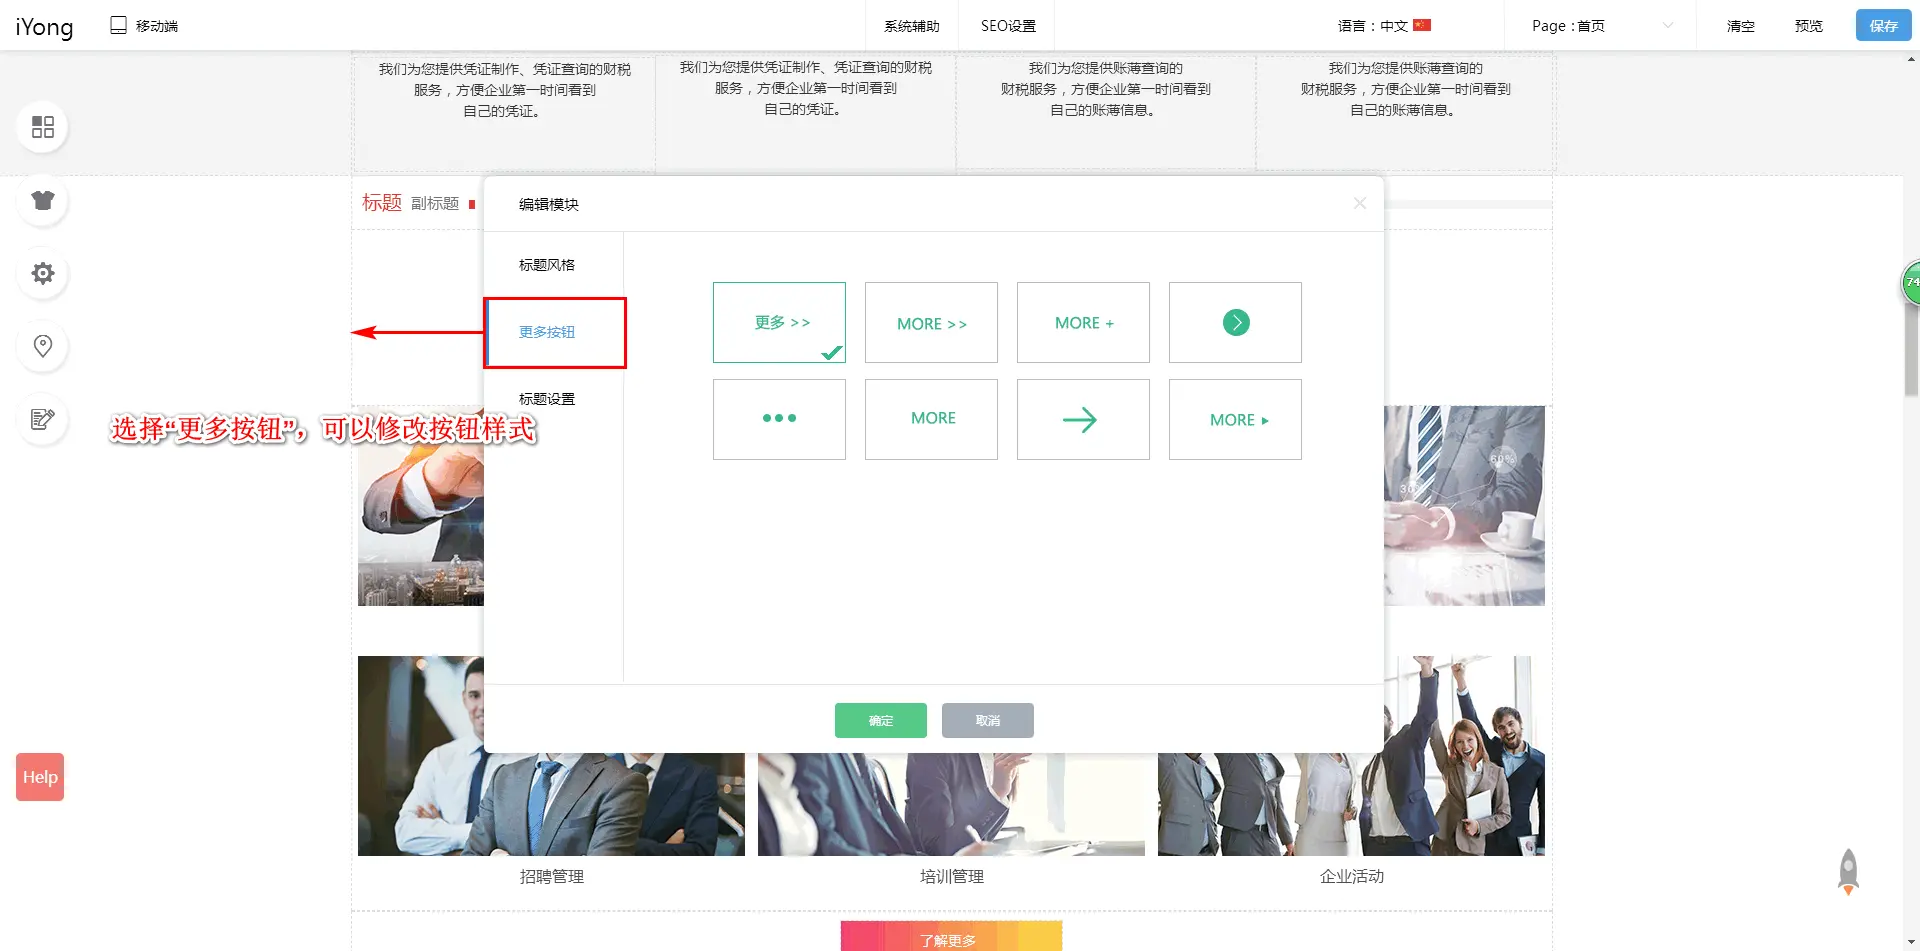Open the modules grid icon in sidebar
1920x951 pixels.
(42, 127)
